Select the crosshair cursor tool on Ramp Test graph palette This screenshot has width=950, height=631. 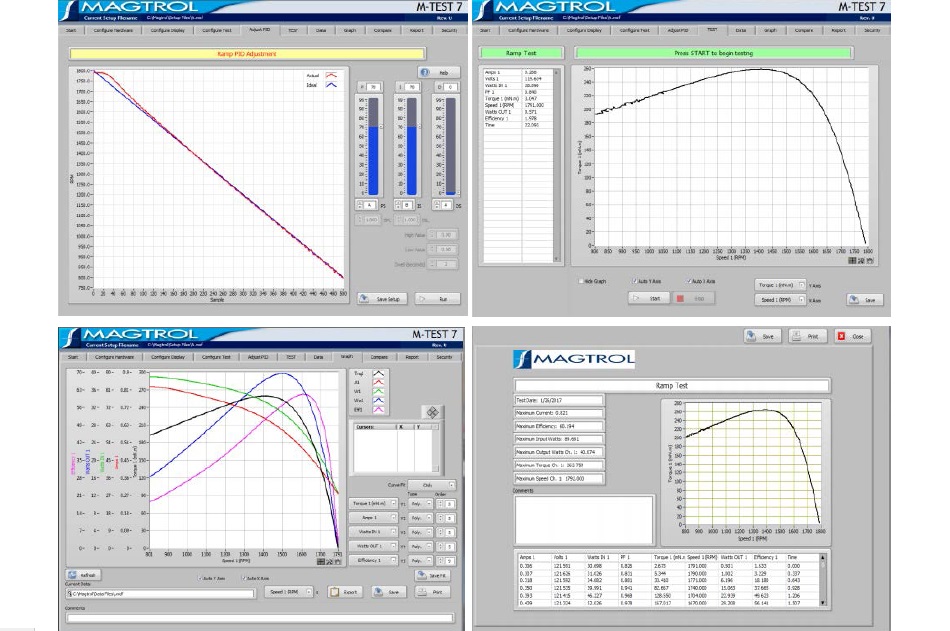tap(852, 261)
